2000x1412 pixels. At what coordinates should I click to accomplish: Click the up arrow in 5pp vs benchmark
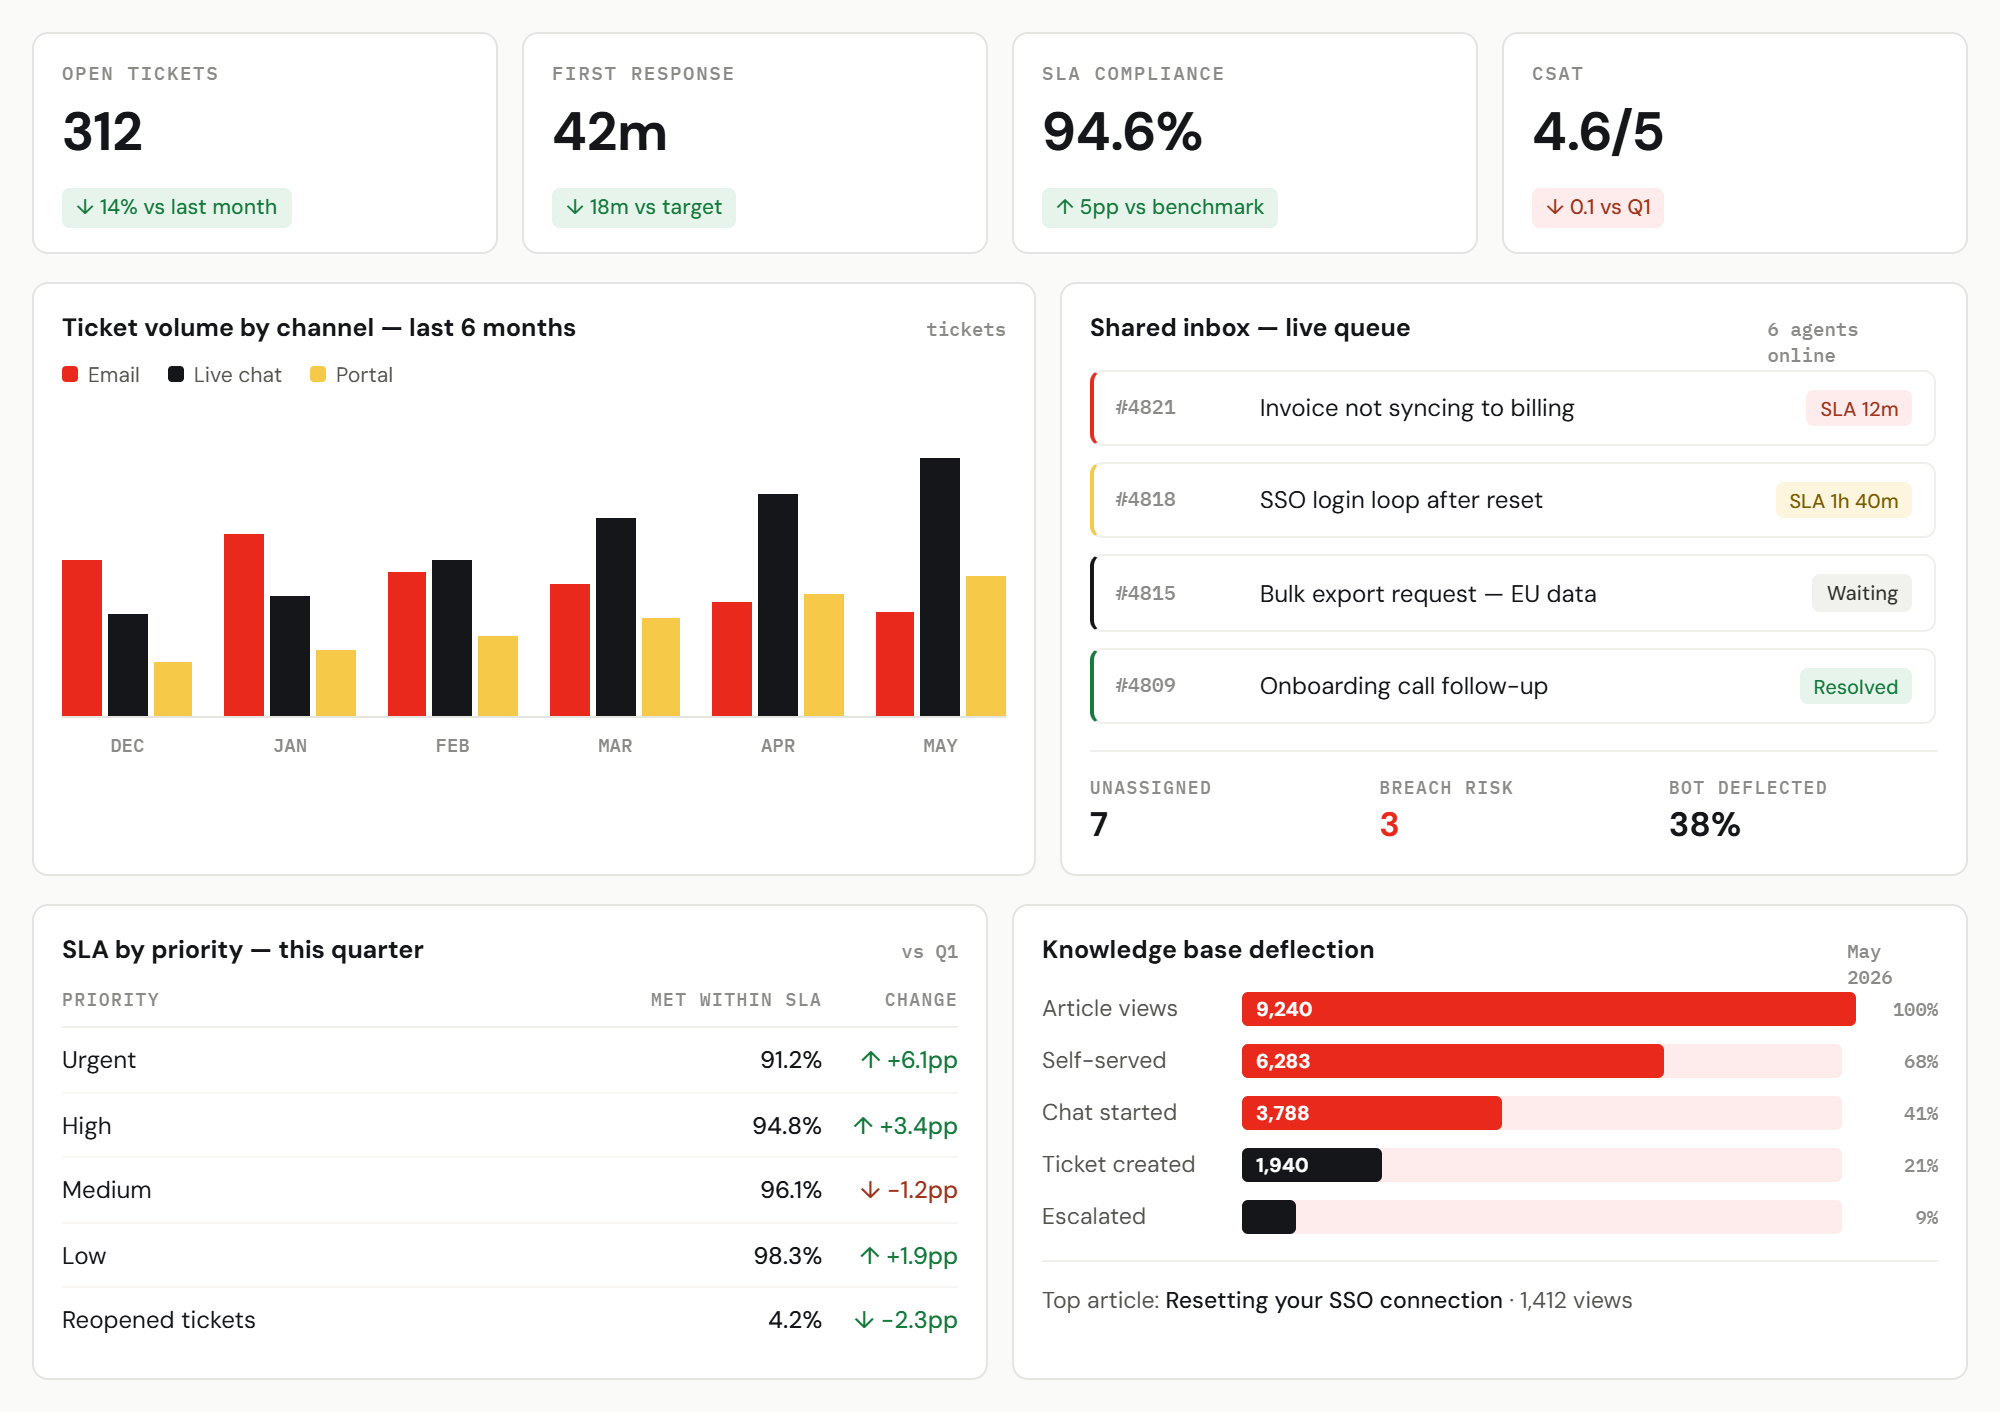[x=1065, y=207]
